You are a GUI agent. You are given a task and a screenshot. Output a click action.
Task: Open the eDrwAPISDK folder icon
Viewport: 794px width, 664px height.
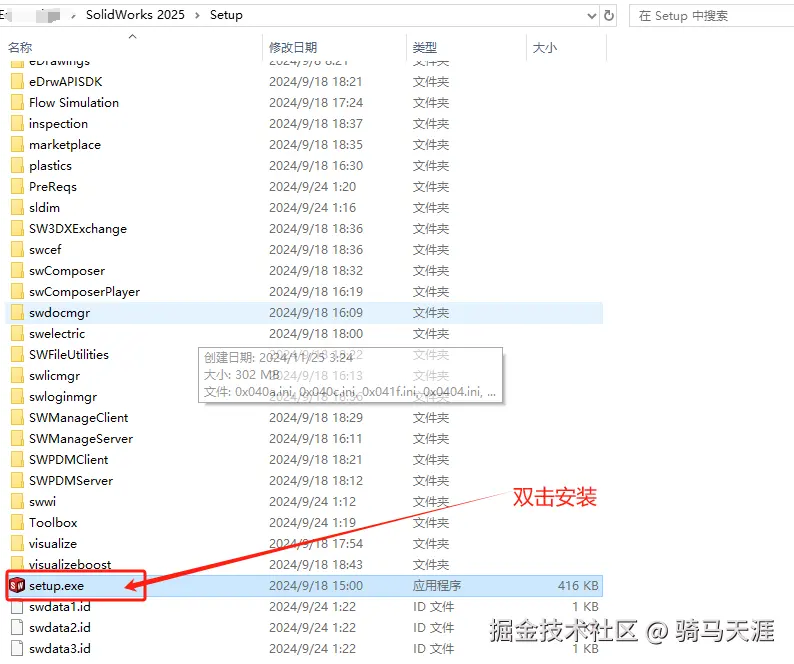tap(17, 82)
